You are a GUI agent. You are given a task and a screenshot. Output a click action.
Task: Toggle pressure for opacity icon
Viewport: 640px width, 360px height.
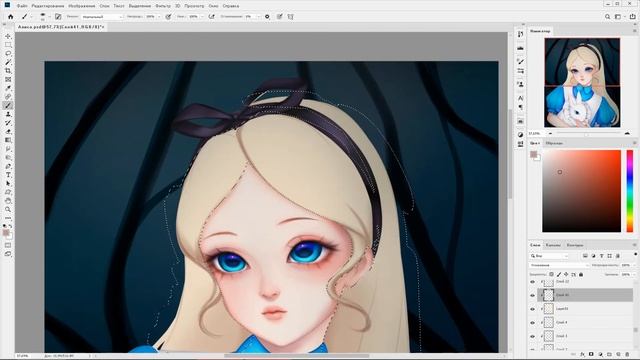[168, 17]
